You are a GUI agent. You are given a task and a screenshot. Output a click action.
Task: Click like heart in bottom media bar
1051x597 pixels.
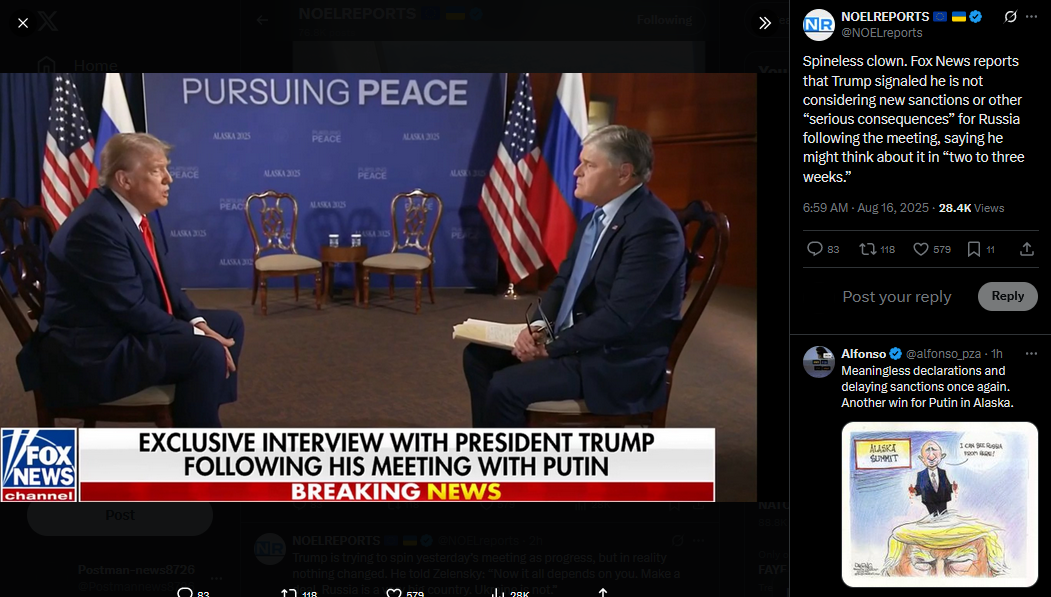tap(394, 593)
